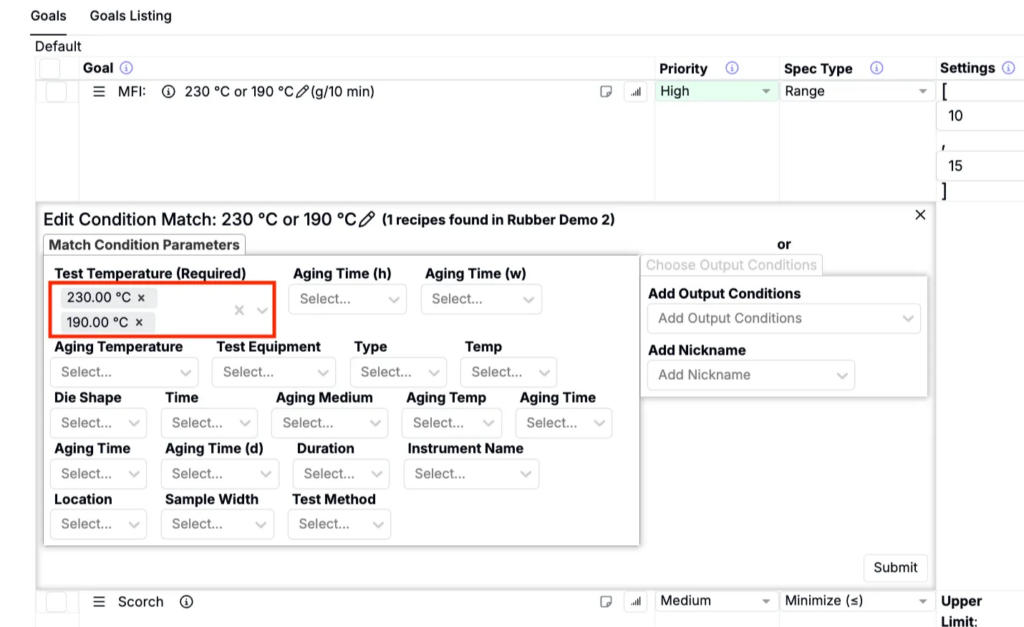Remove the 230.00 °C temperature tag

click(141, 298)
